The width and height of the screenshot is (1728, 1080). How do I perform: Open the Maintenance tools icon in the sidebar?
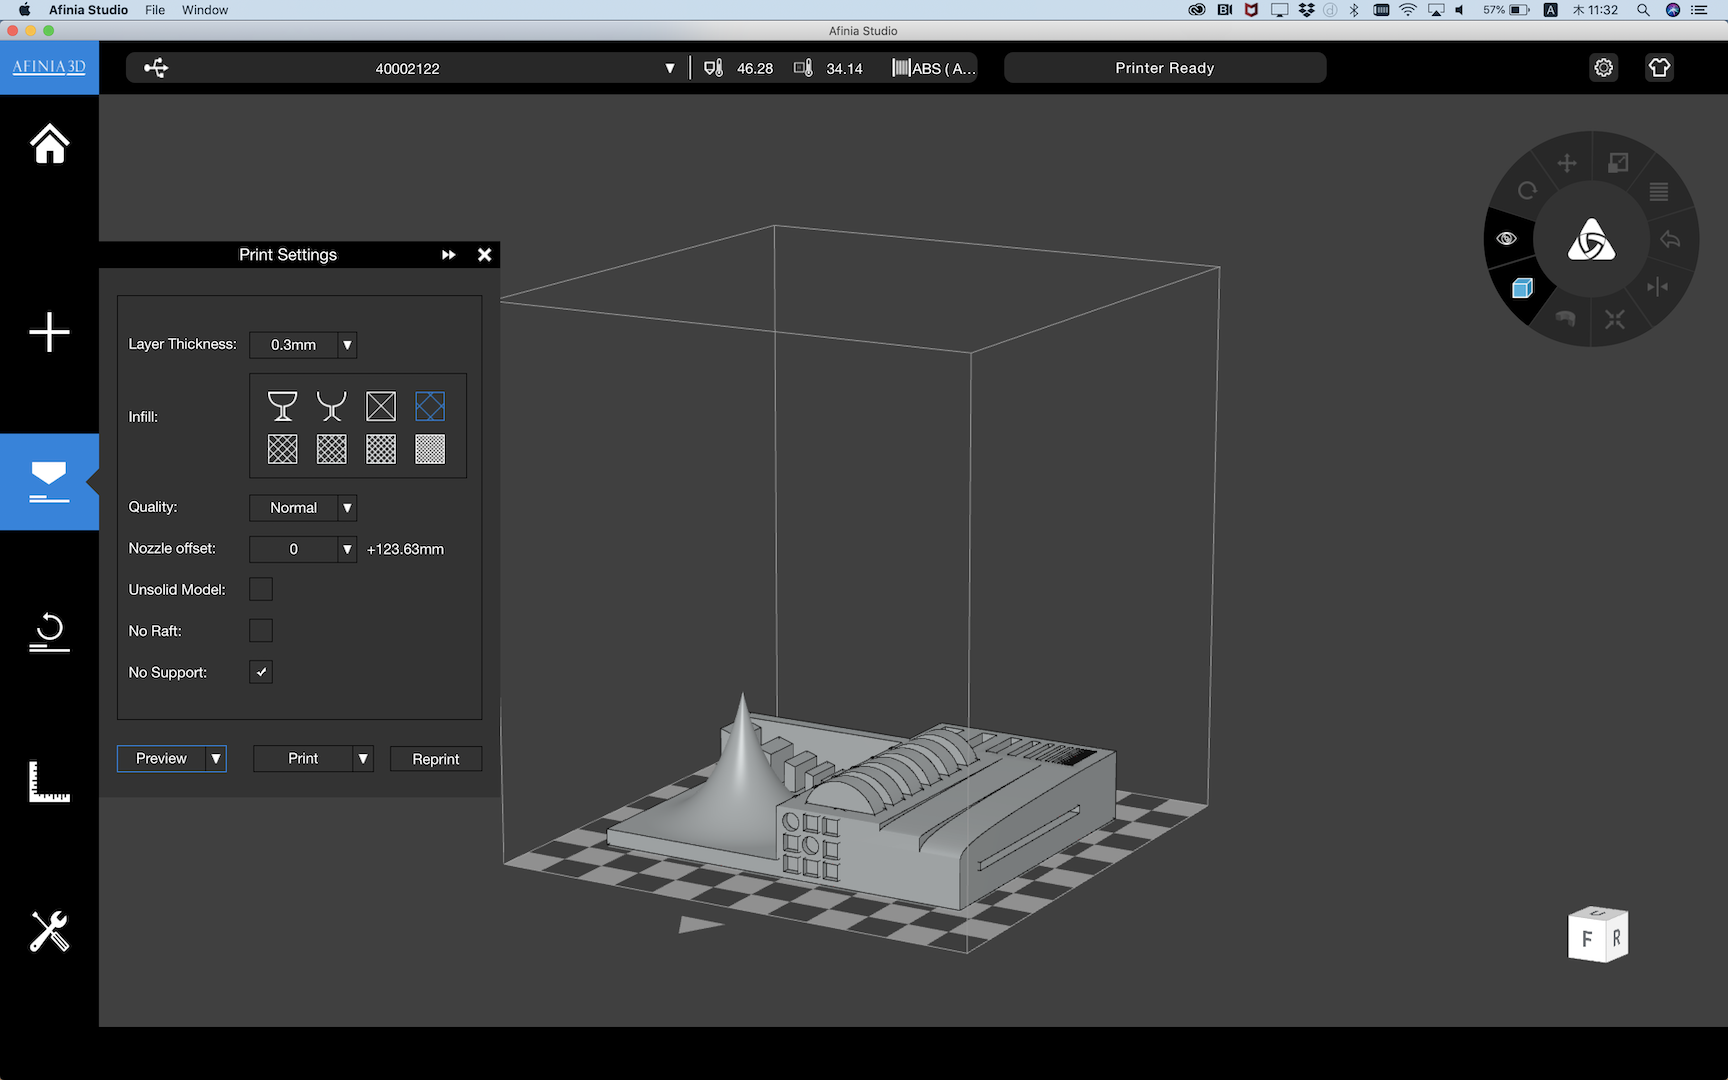coord(49,931)
